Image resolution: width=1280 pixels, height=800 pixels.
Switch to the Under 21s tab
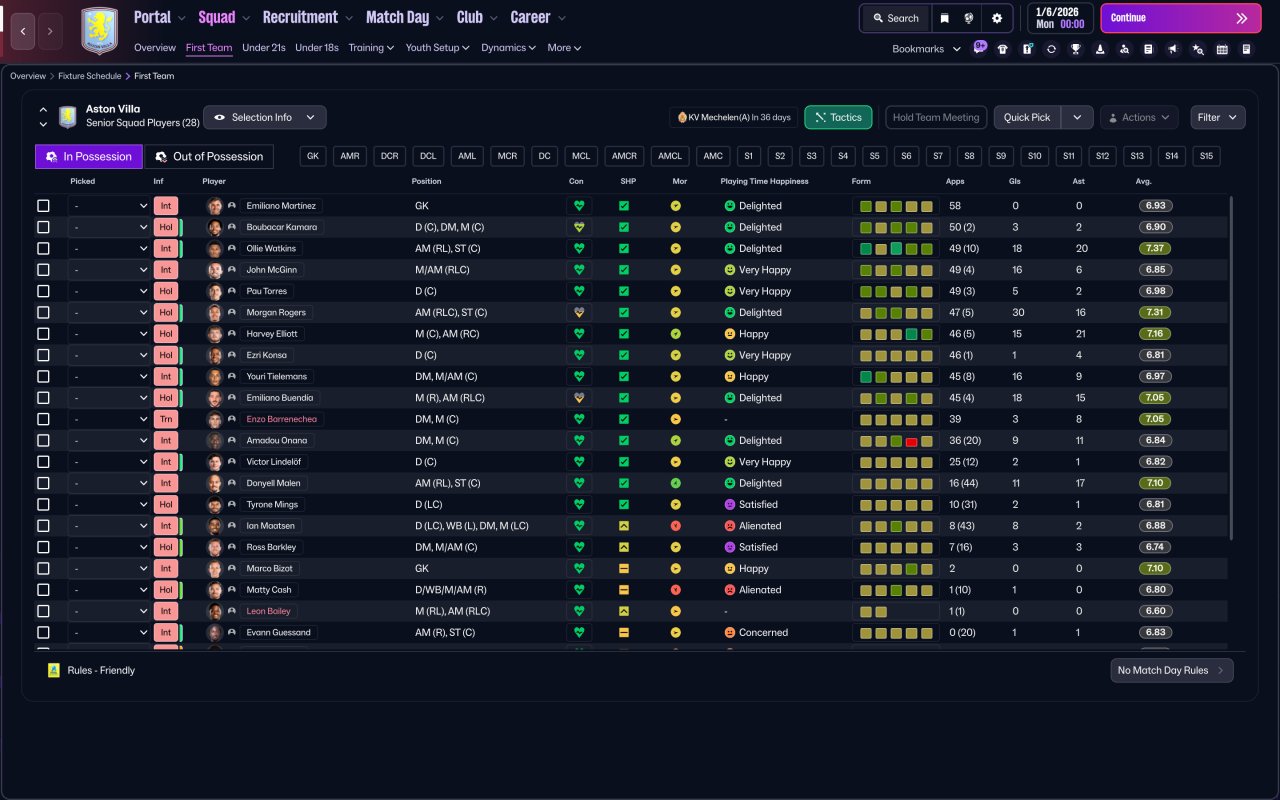pyautogui.click(x=264, y=47)
